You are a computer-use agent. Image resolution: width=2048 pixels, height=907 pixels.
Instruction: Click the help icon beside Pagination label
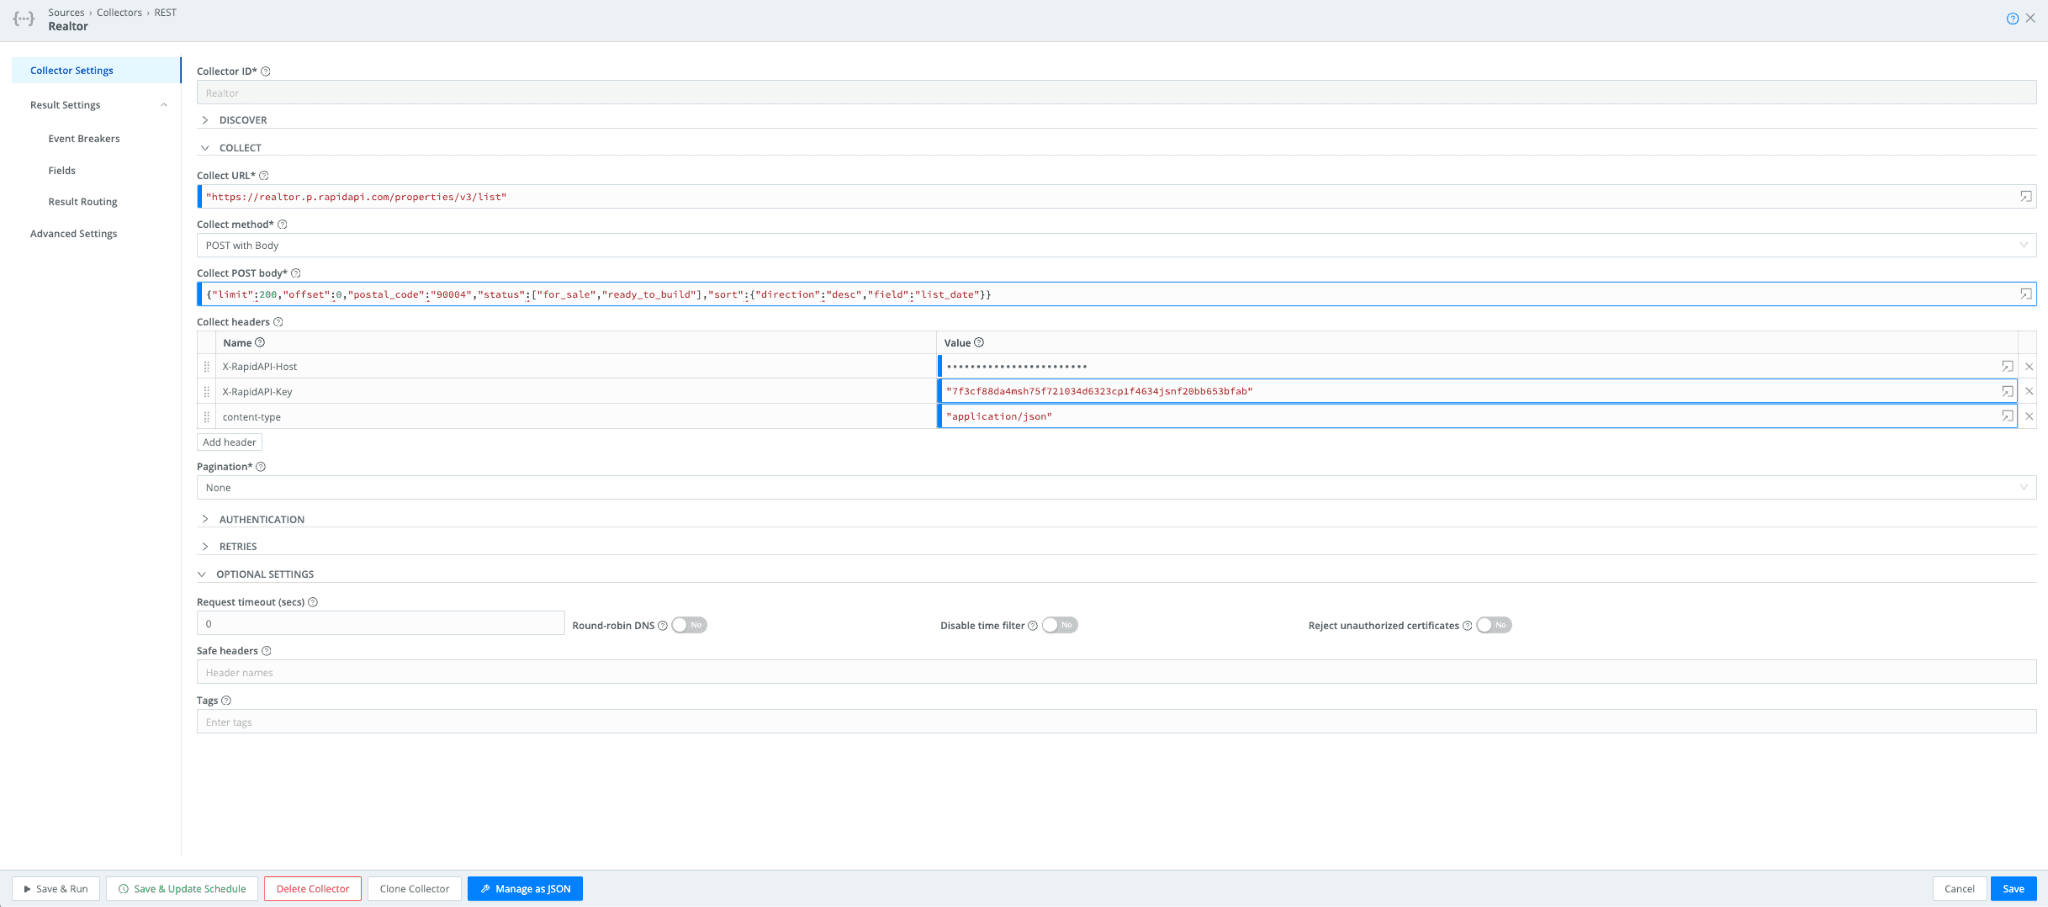[261, 467]
